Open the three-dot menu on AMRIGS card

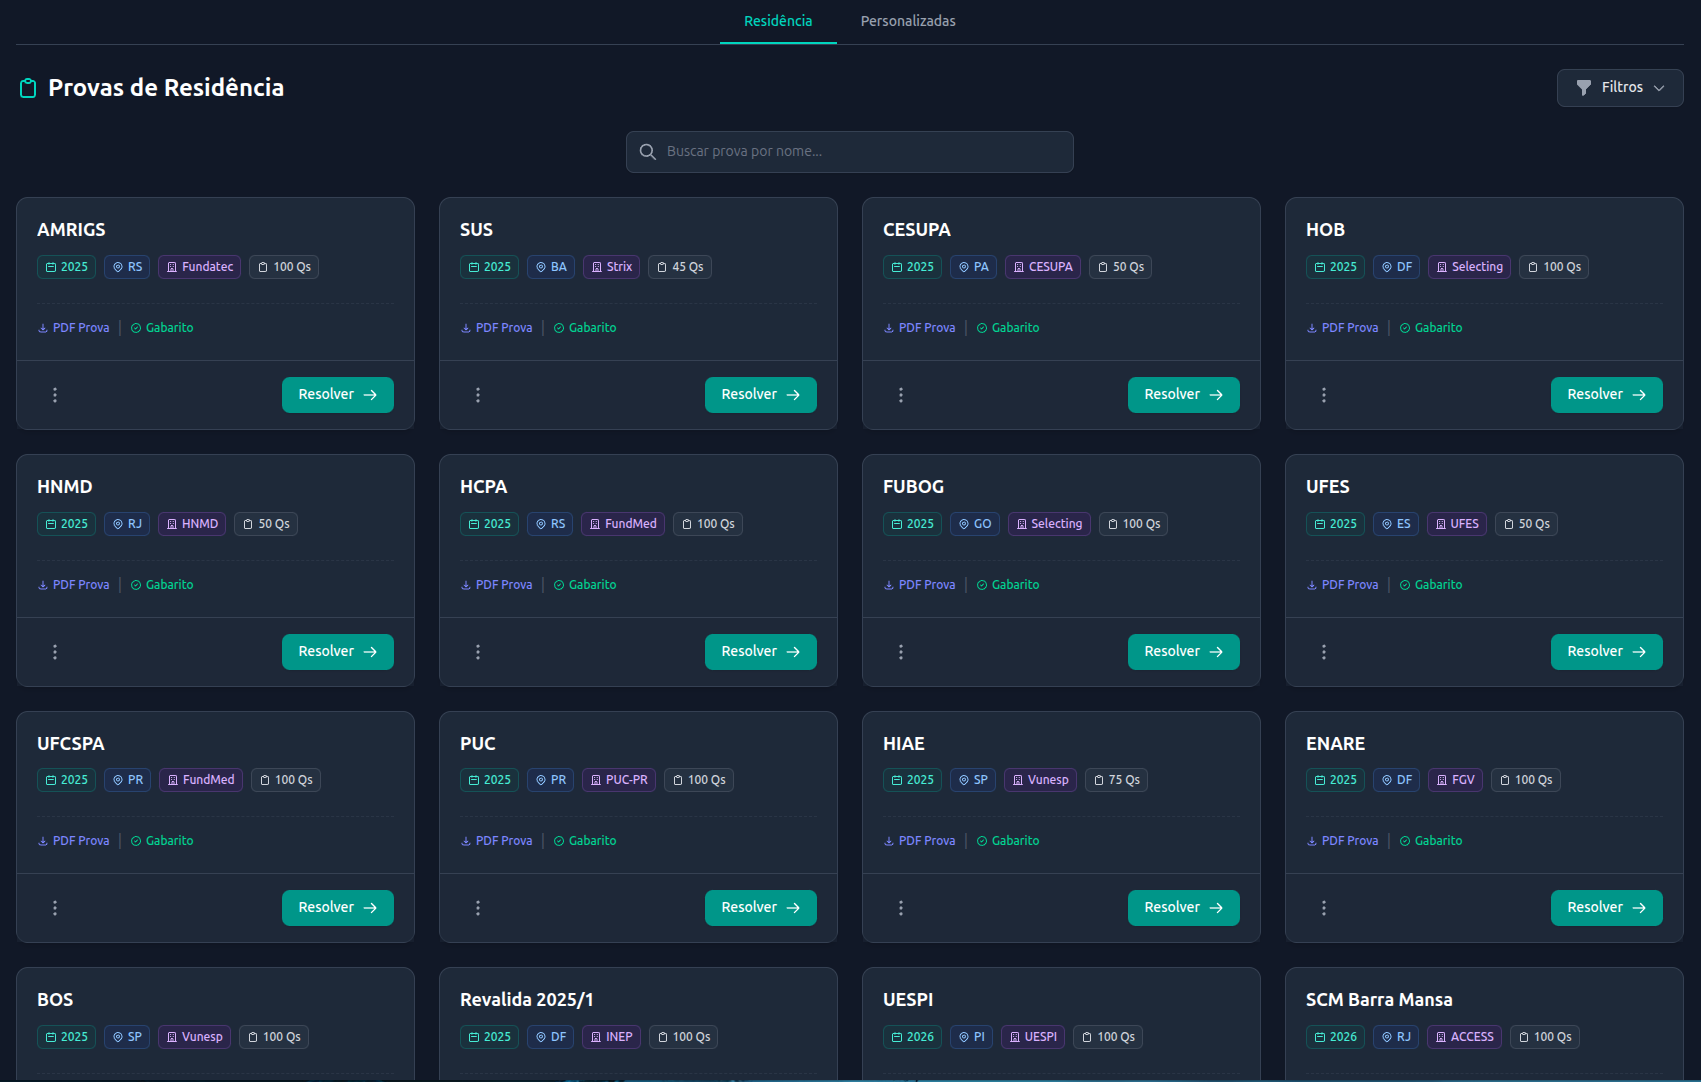point(55,395)
